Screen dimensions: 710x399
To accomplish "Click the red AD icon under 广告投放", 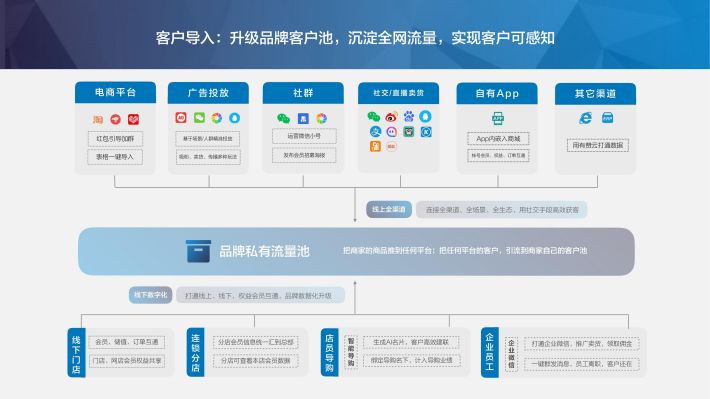I will [x=181, y=118].
